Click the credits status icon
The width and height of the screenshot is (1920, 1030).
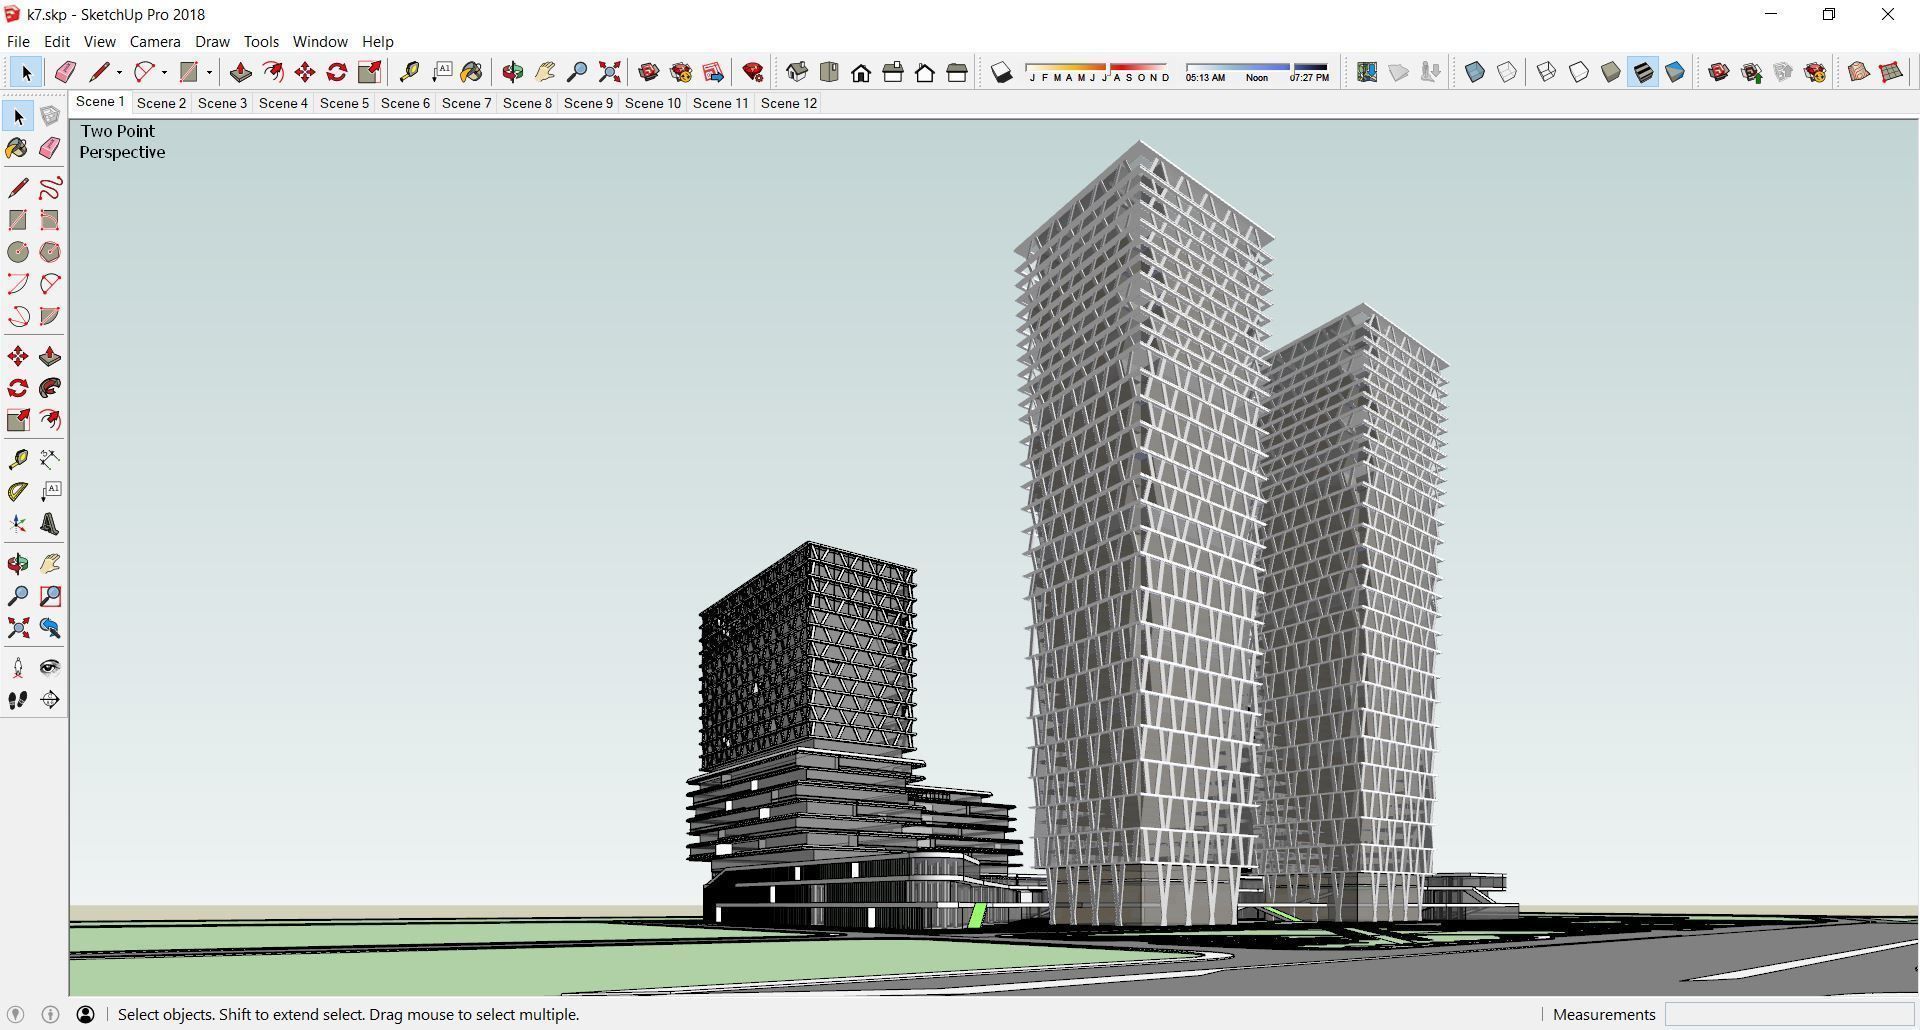tap(51, 1015)
